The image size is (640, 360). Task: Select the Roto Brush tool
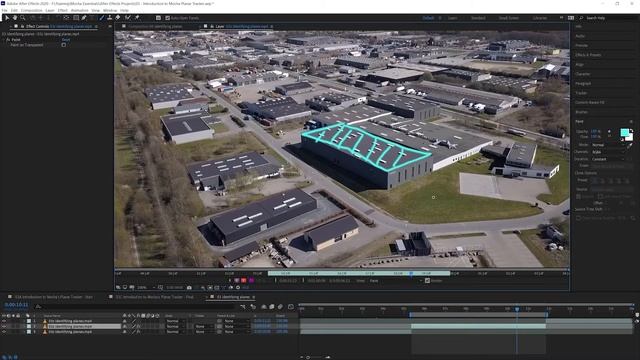[128, 18]
